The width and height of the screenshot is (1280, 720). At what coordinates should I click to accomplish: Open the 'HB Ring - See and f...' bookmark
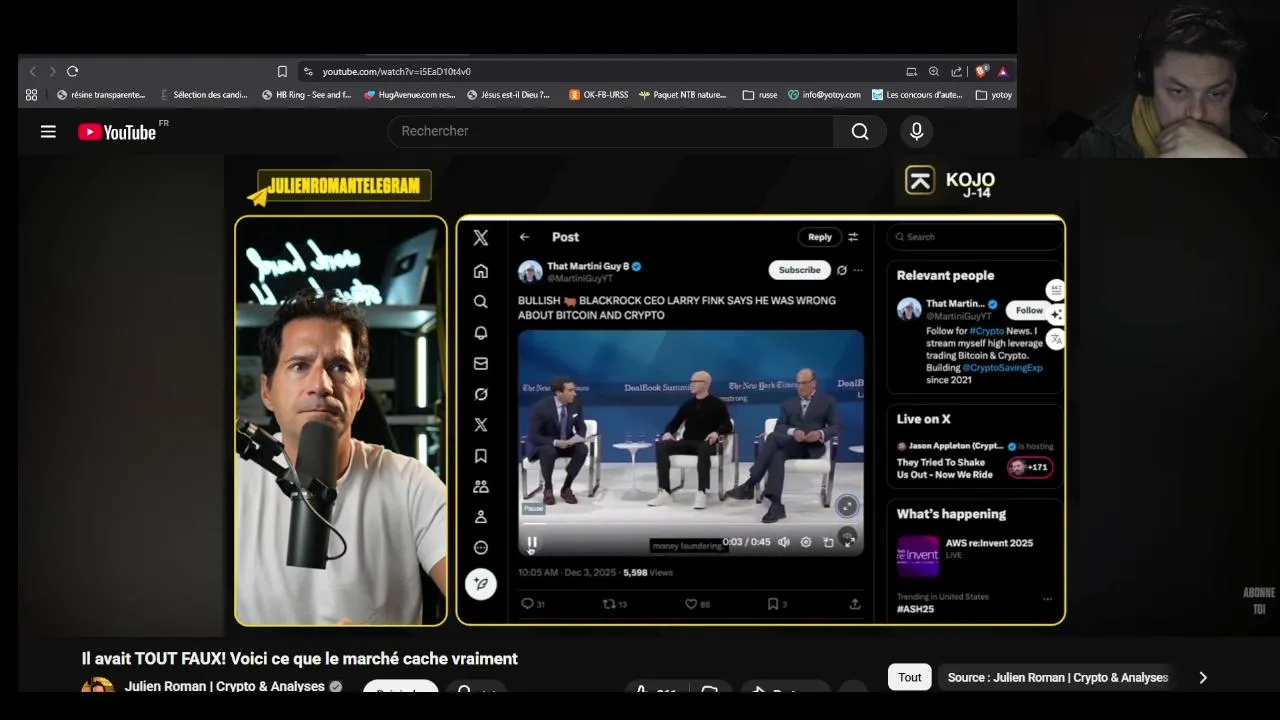(x=307, y=95)
